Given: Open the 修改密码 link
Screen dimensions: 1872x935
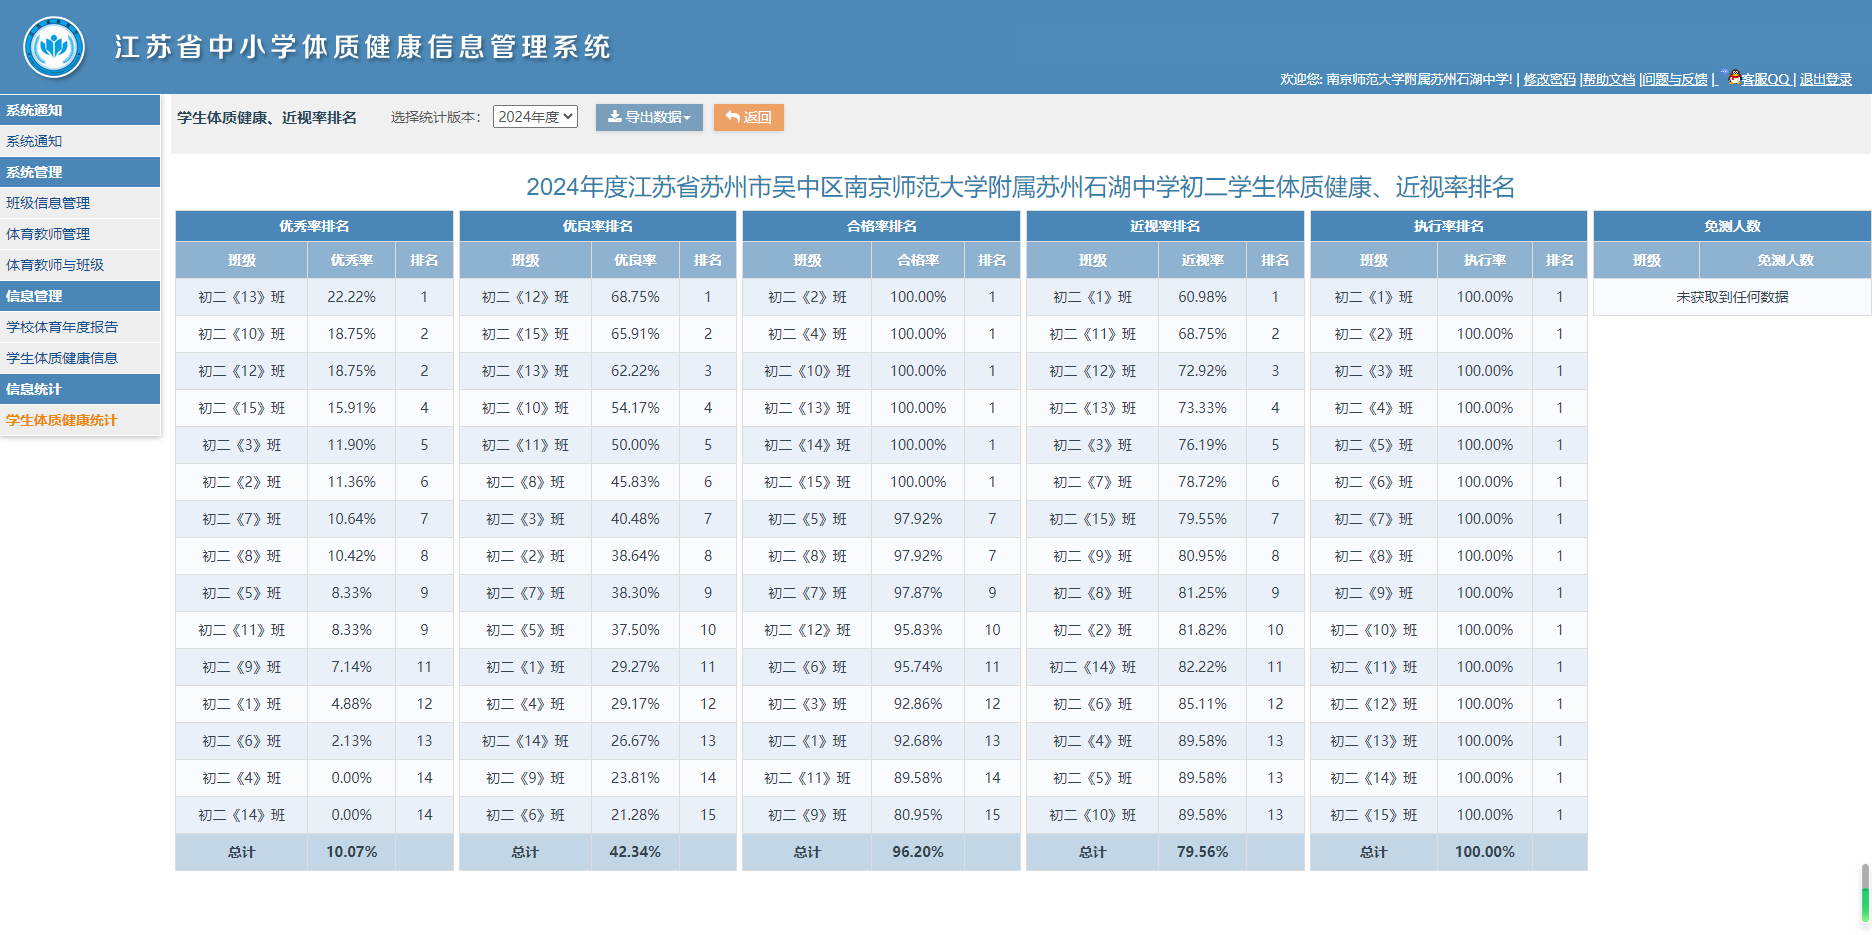Looking at the screenshot, I should (x=1549, y=79).
